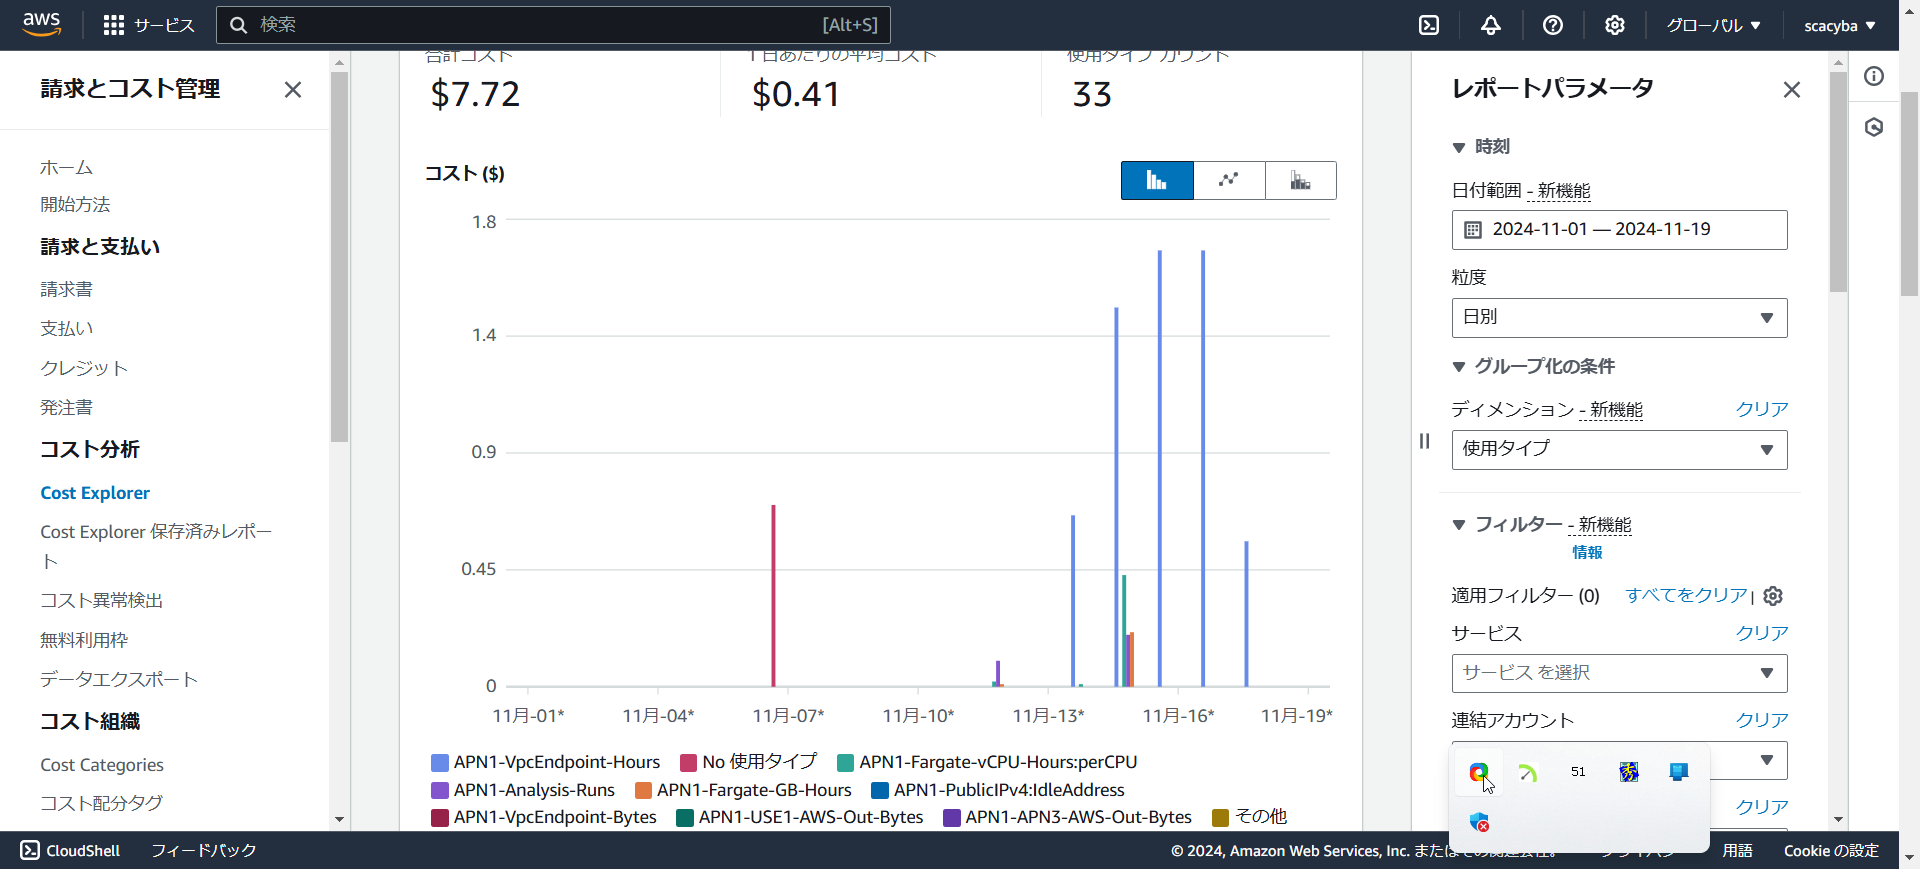Toggle APN1-Analysis-Runs legend swatch
The width and height of the screenshot is (1920, 869).
[x=440, y=790]
